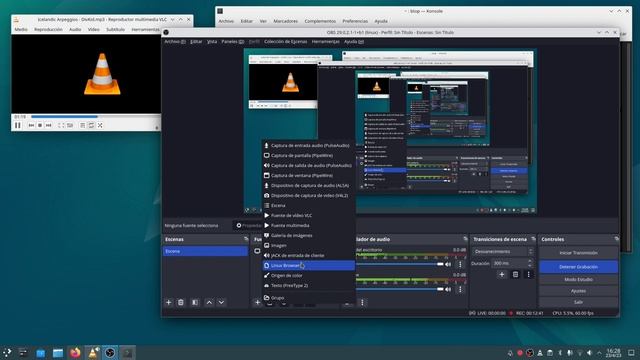Viewport: 640px width, 360px height.
Task: Open VLC Subtítulo menu
Action: 115,29
